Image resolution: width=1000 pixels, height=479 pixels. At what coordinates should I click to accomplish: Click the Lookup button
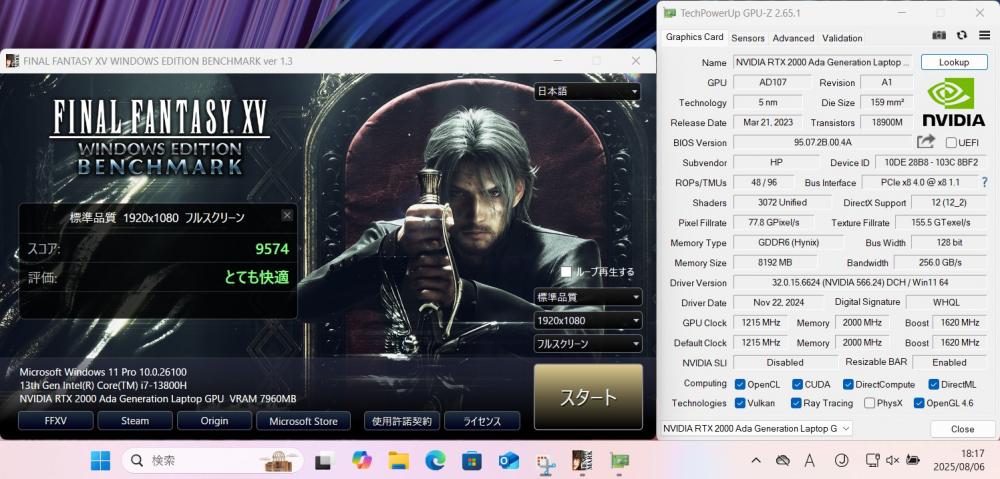pos(954,62)
